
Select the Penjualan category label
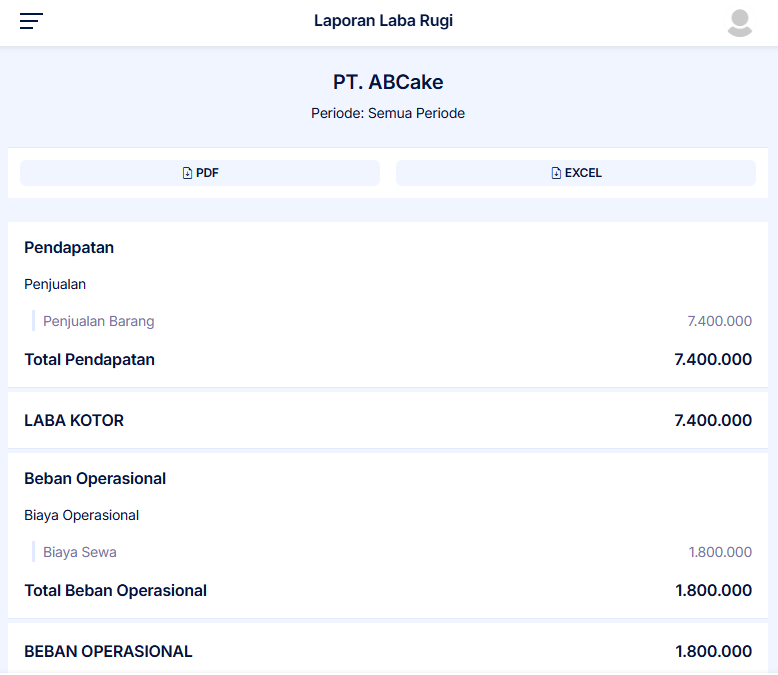[55, 284]
